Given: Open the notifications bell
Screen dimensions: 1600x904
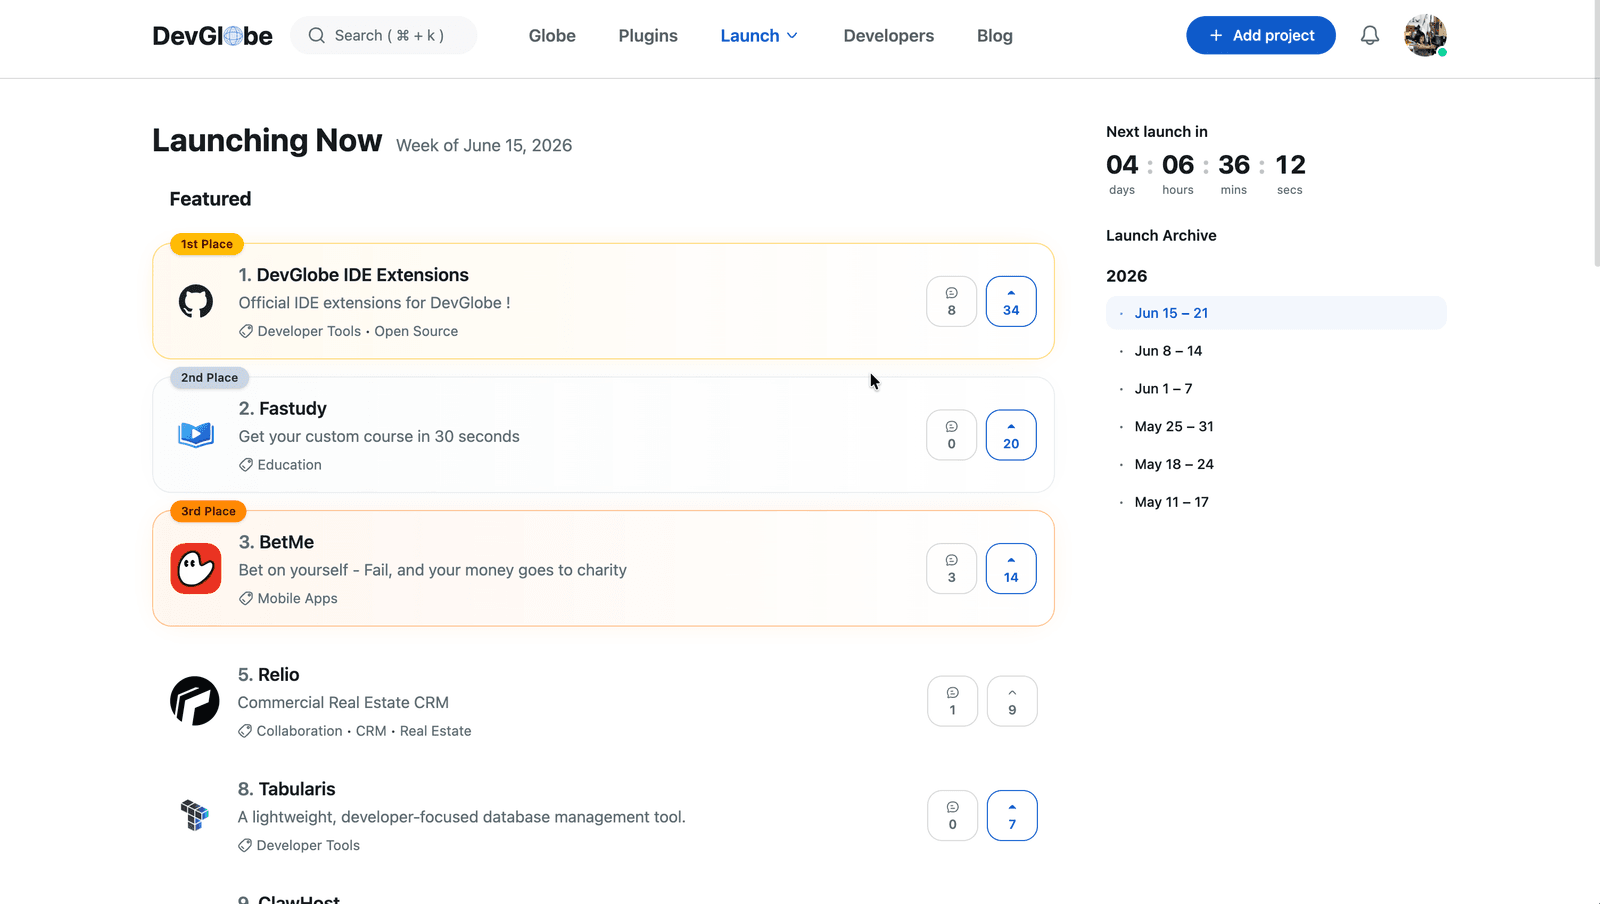Looking at the screenshot, I should [x=1370, y=36].
